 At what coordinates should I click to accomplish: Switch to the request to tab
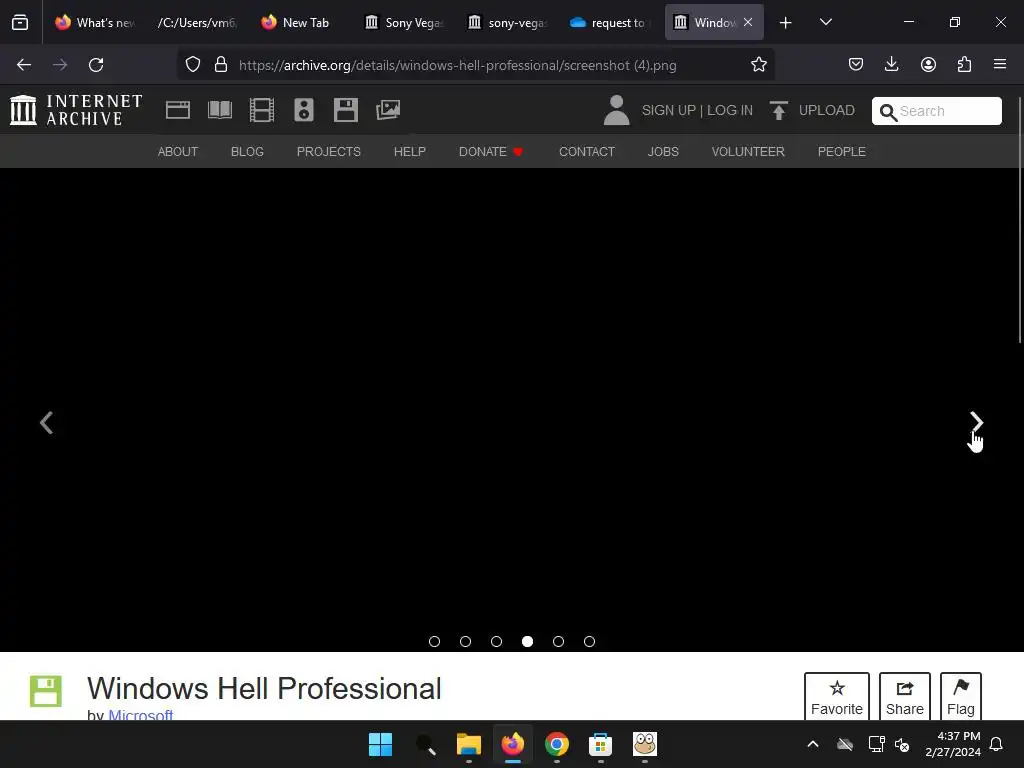tap(610, 23)
